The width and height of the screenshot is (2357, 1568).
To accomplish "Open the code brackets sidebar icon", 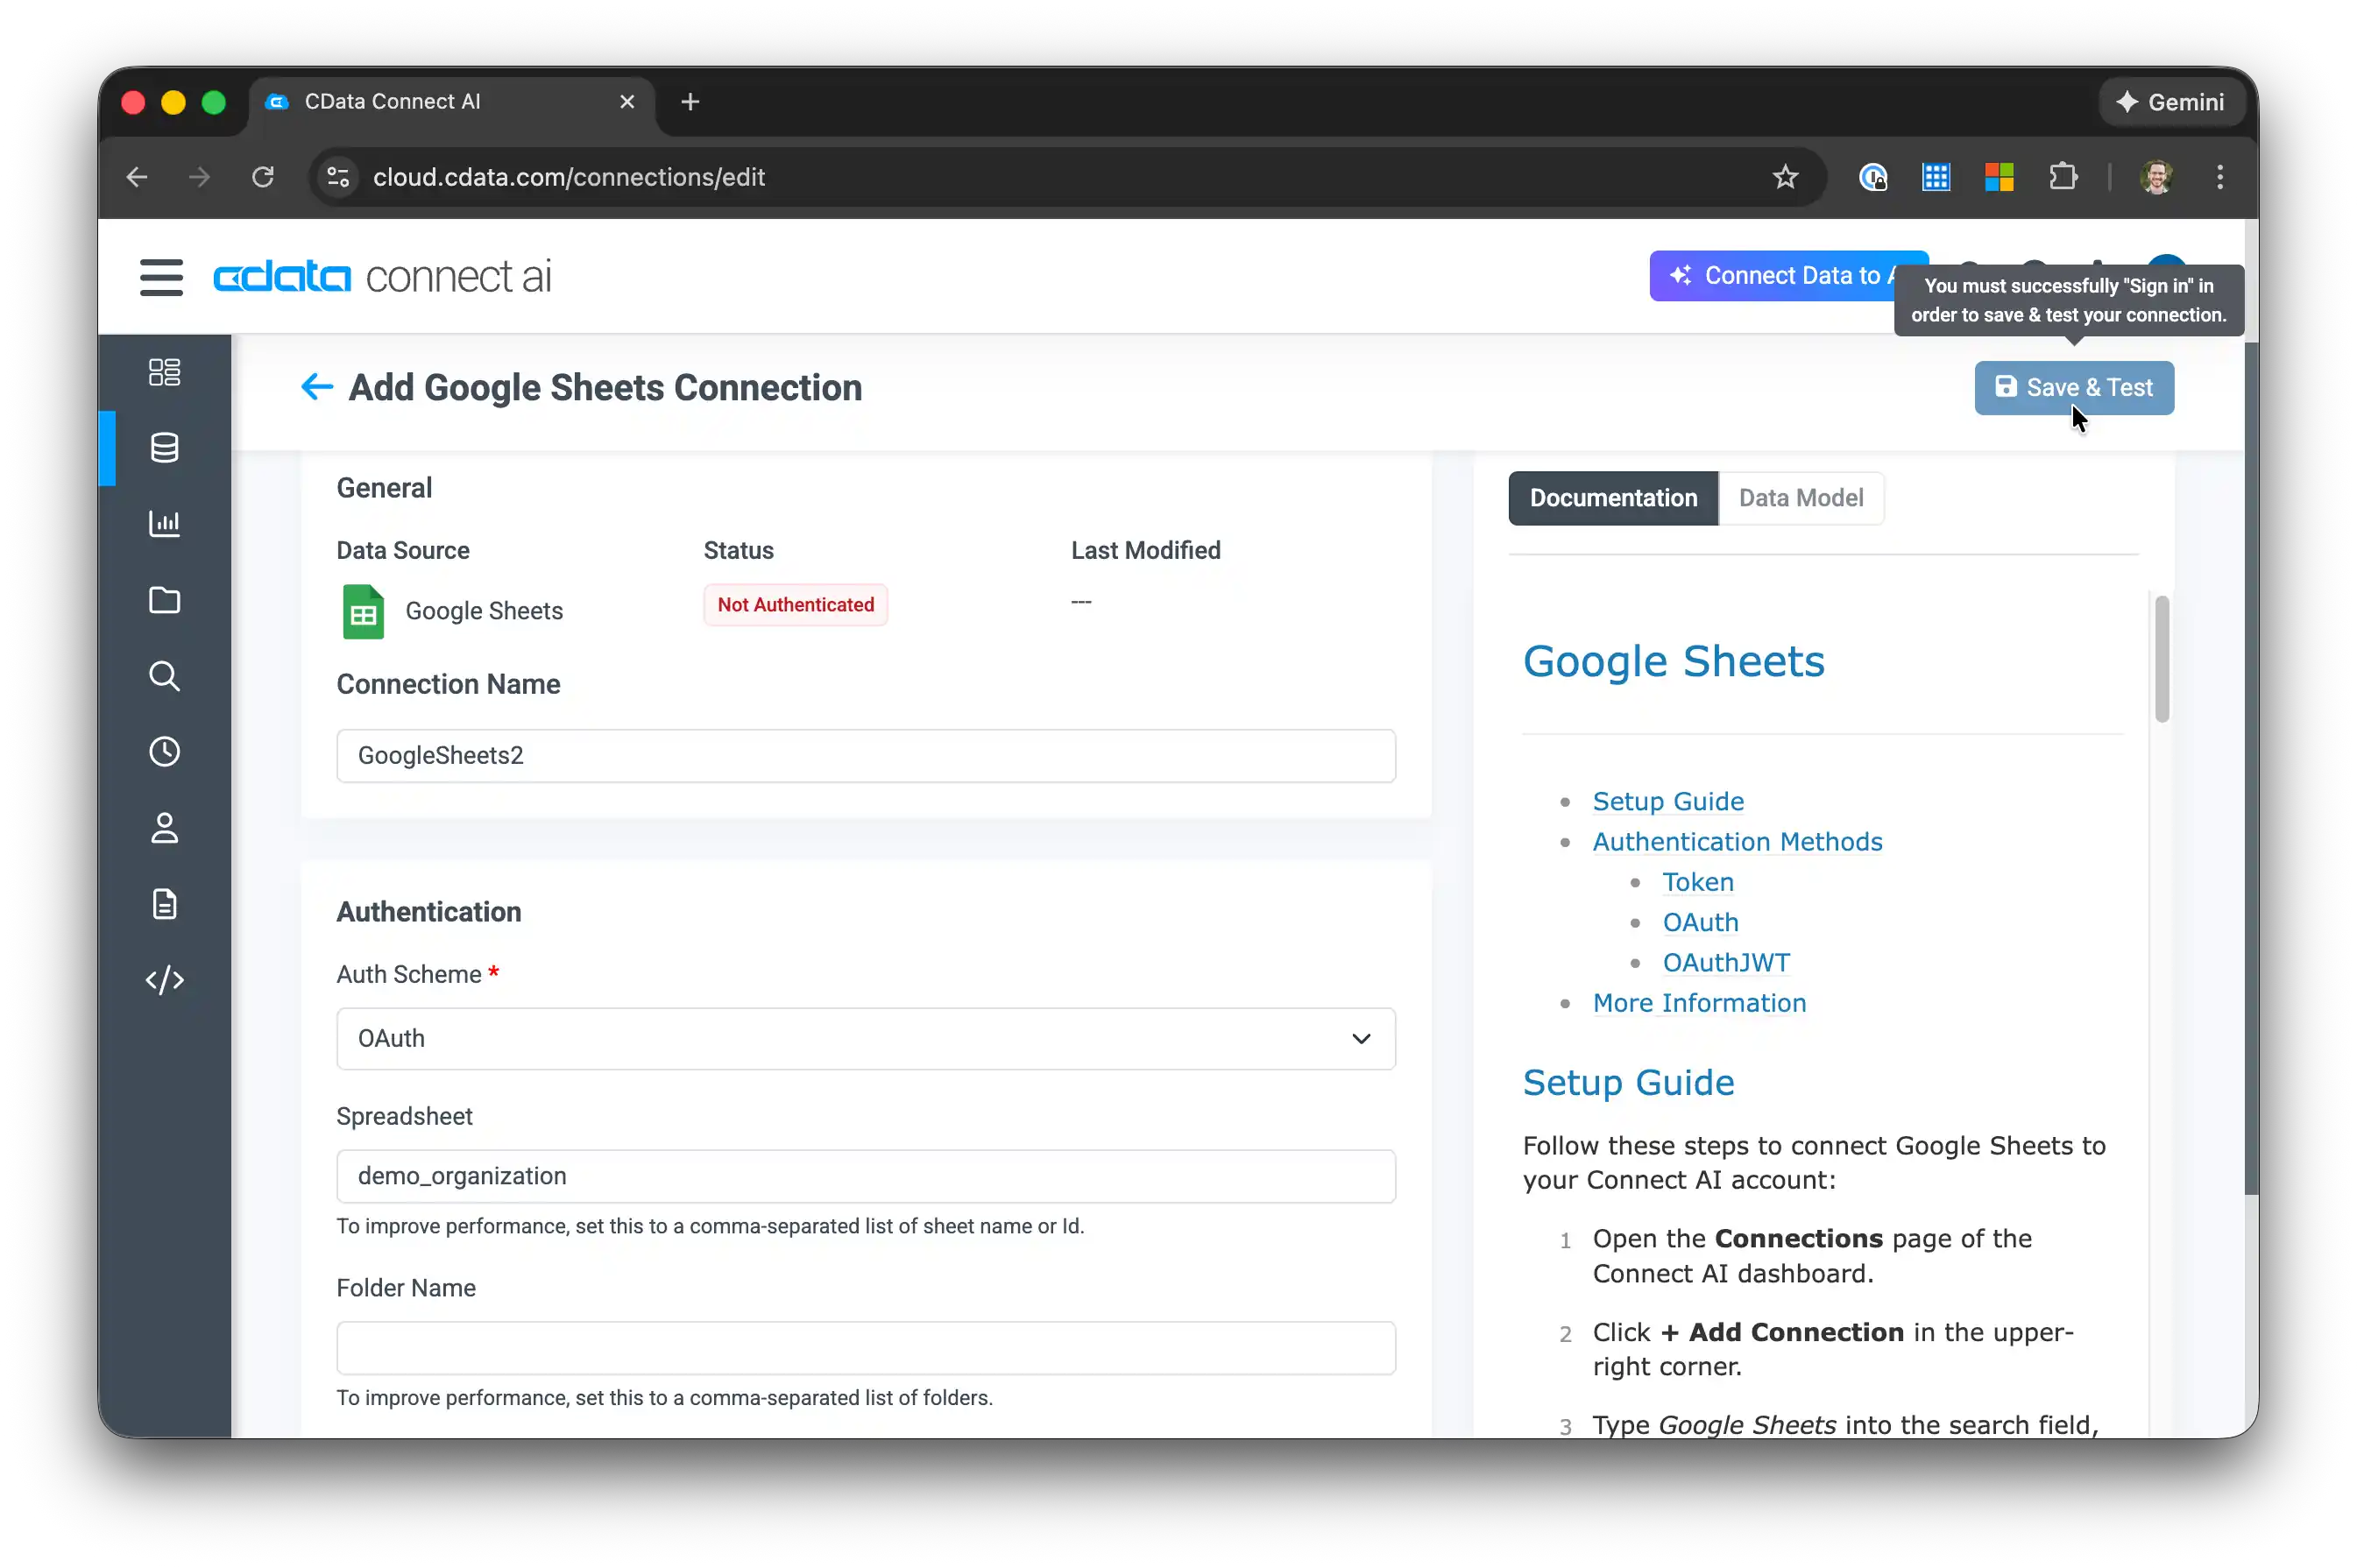I will point(164,980).
